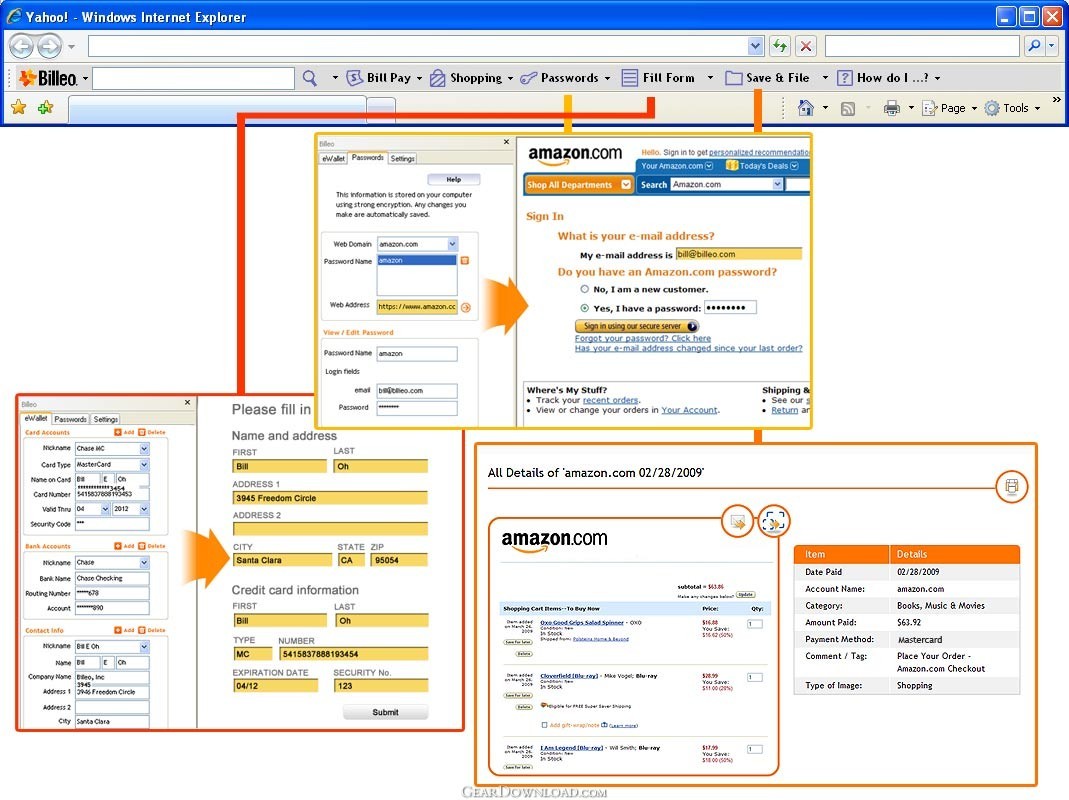Image resolution: width=1069 pixels, height=800 pixels.
Task: Open the contact Nickname dropdown showing Bill E Oh
Action: pyautogui.click(x=144, y=646)
